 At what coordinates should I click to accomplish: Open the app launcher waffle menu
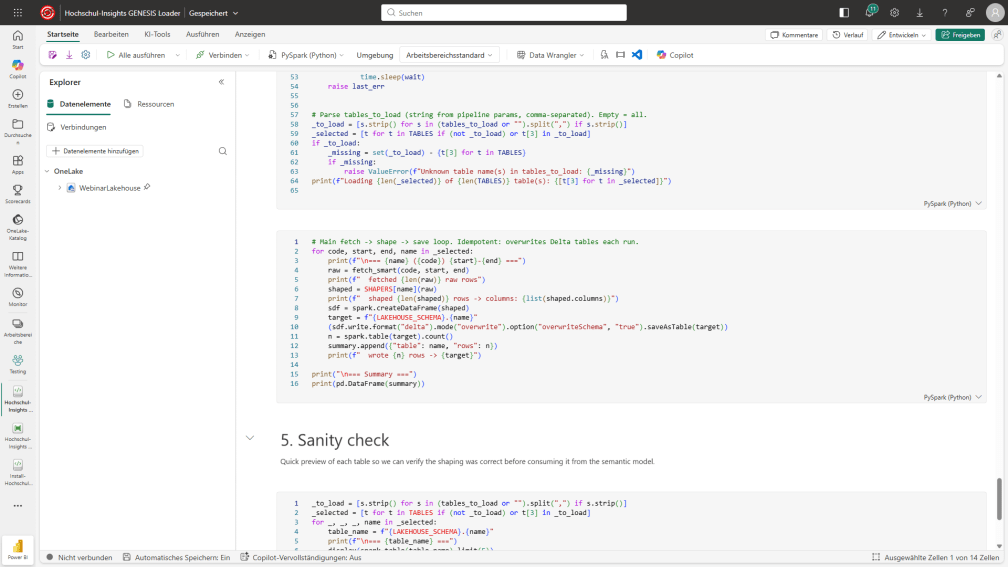[x=17, y=12]
